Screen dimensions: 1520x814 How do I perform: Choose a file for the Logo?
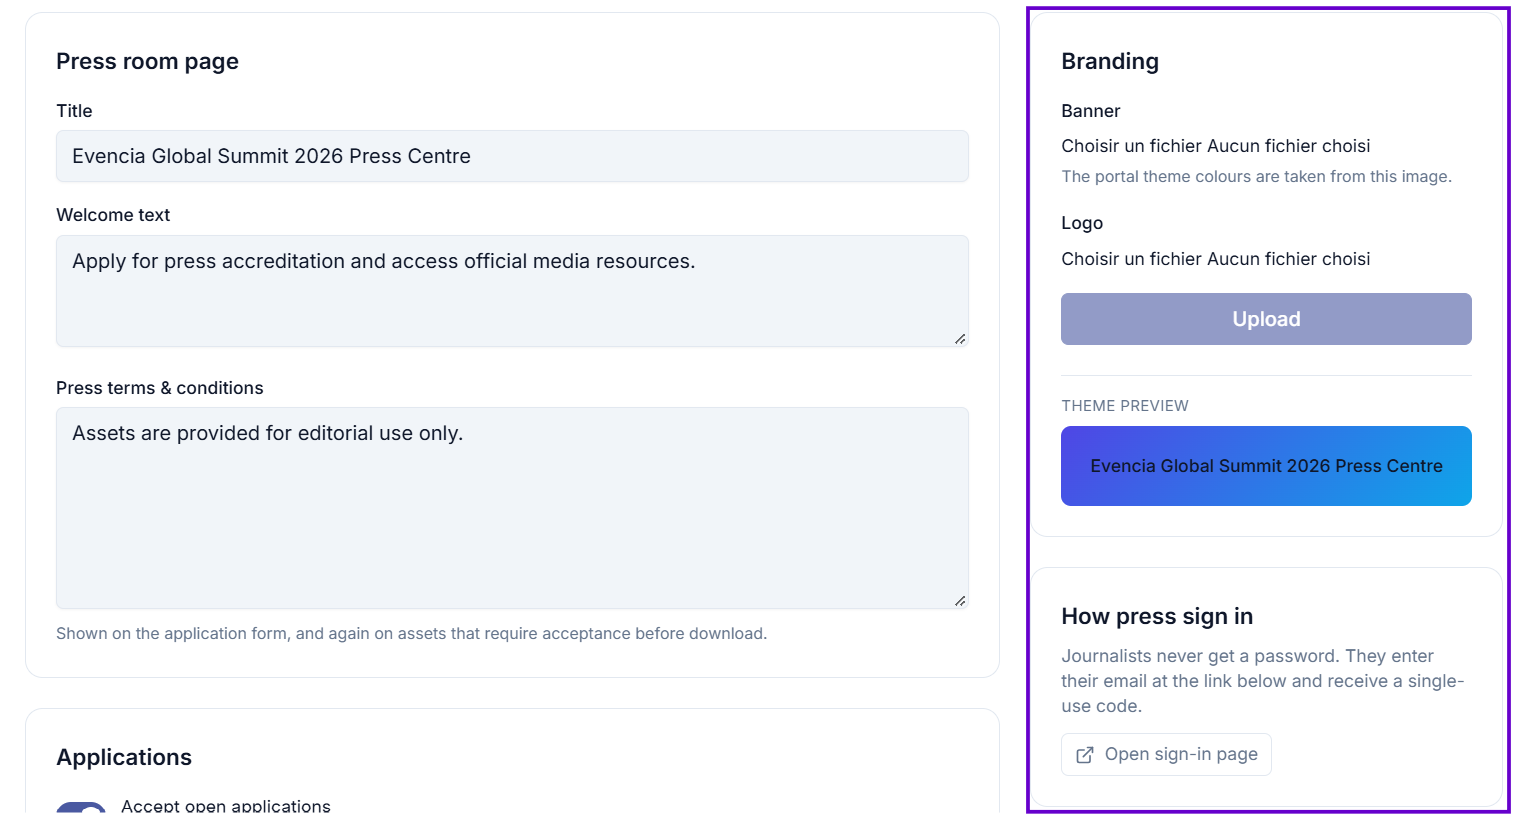pos(1215,259)
